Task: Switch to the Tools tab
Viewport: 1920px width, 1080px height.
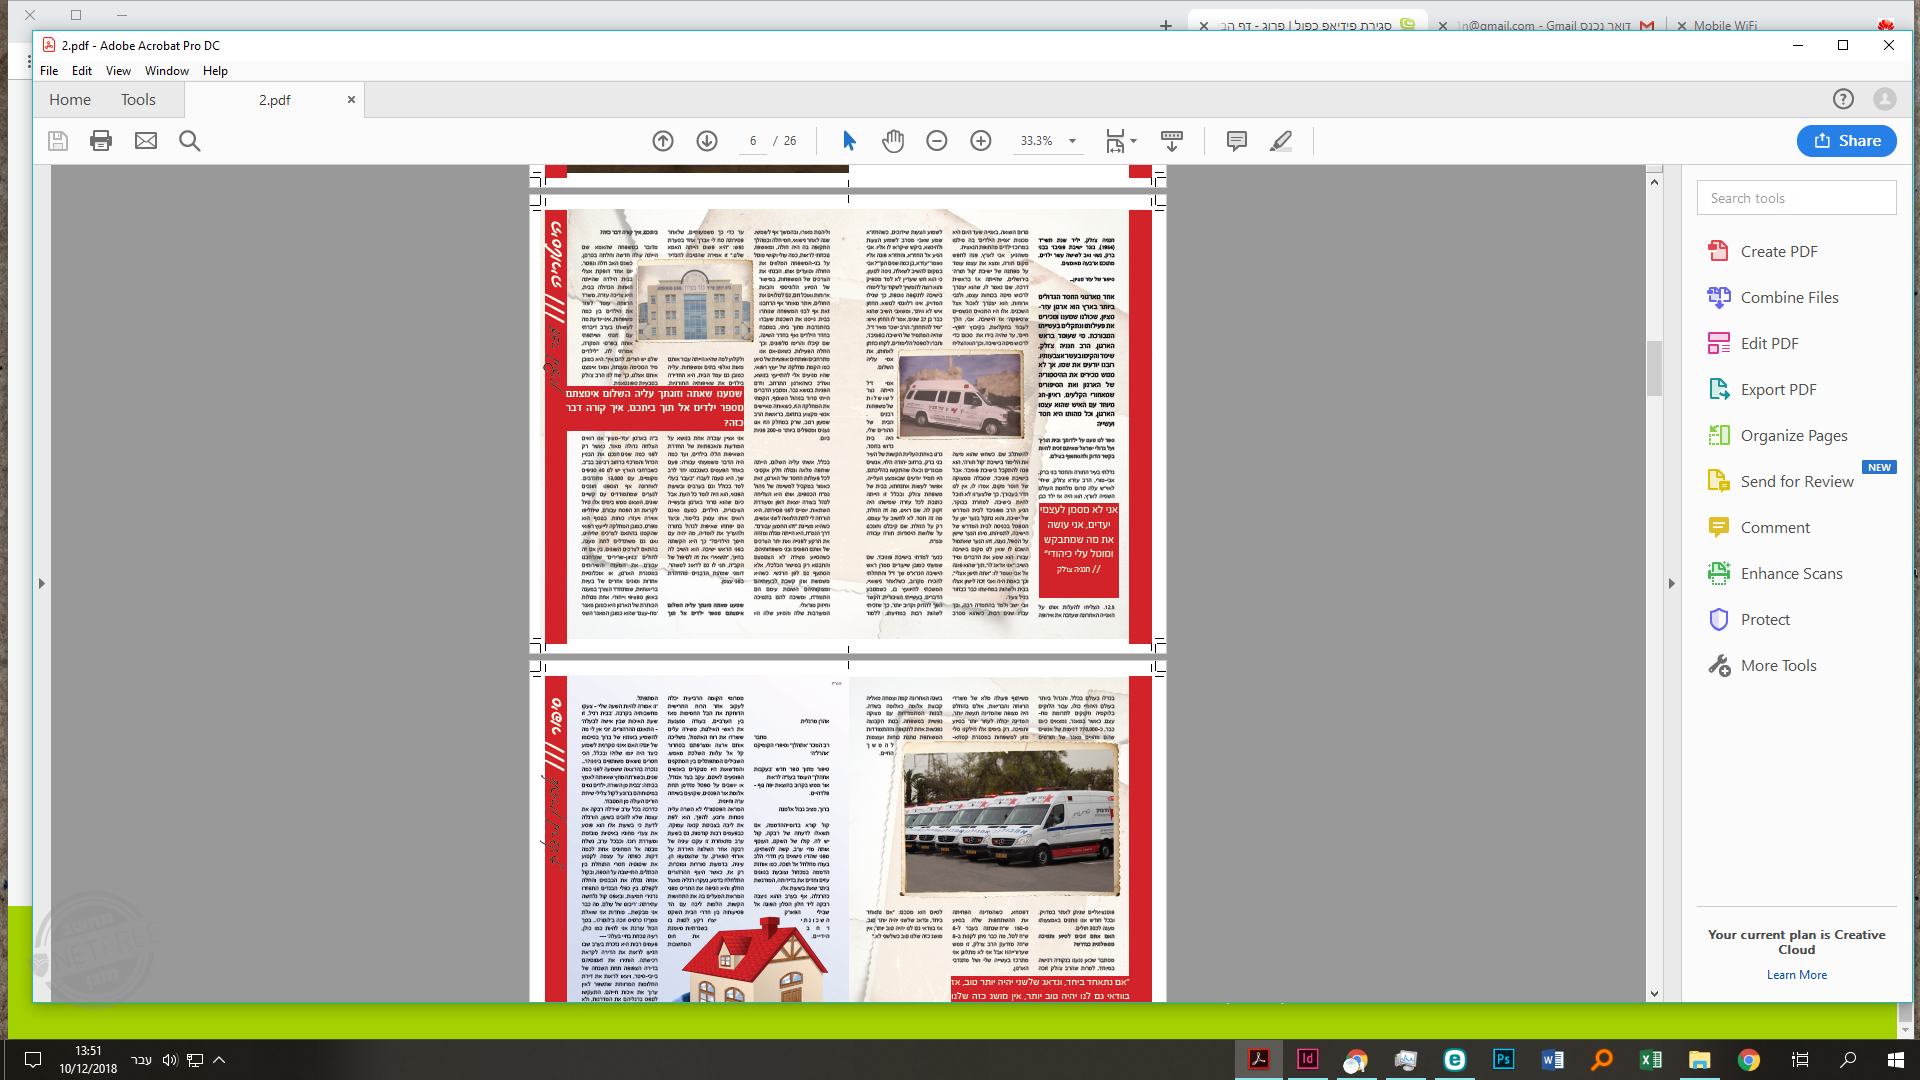Action: (x=138, y=100)
